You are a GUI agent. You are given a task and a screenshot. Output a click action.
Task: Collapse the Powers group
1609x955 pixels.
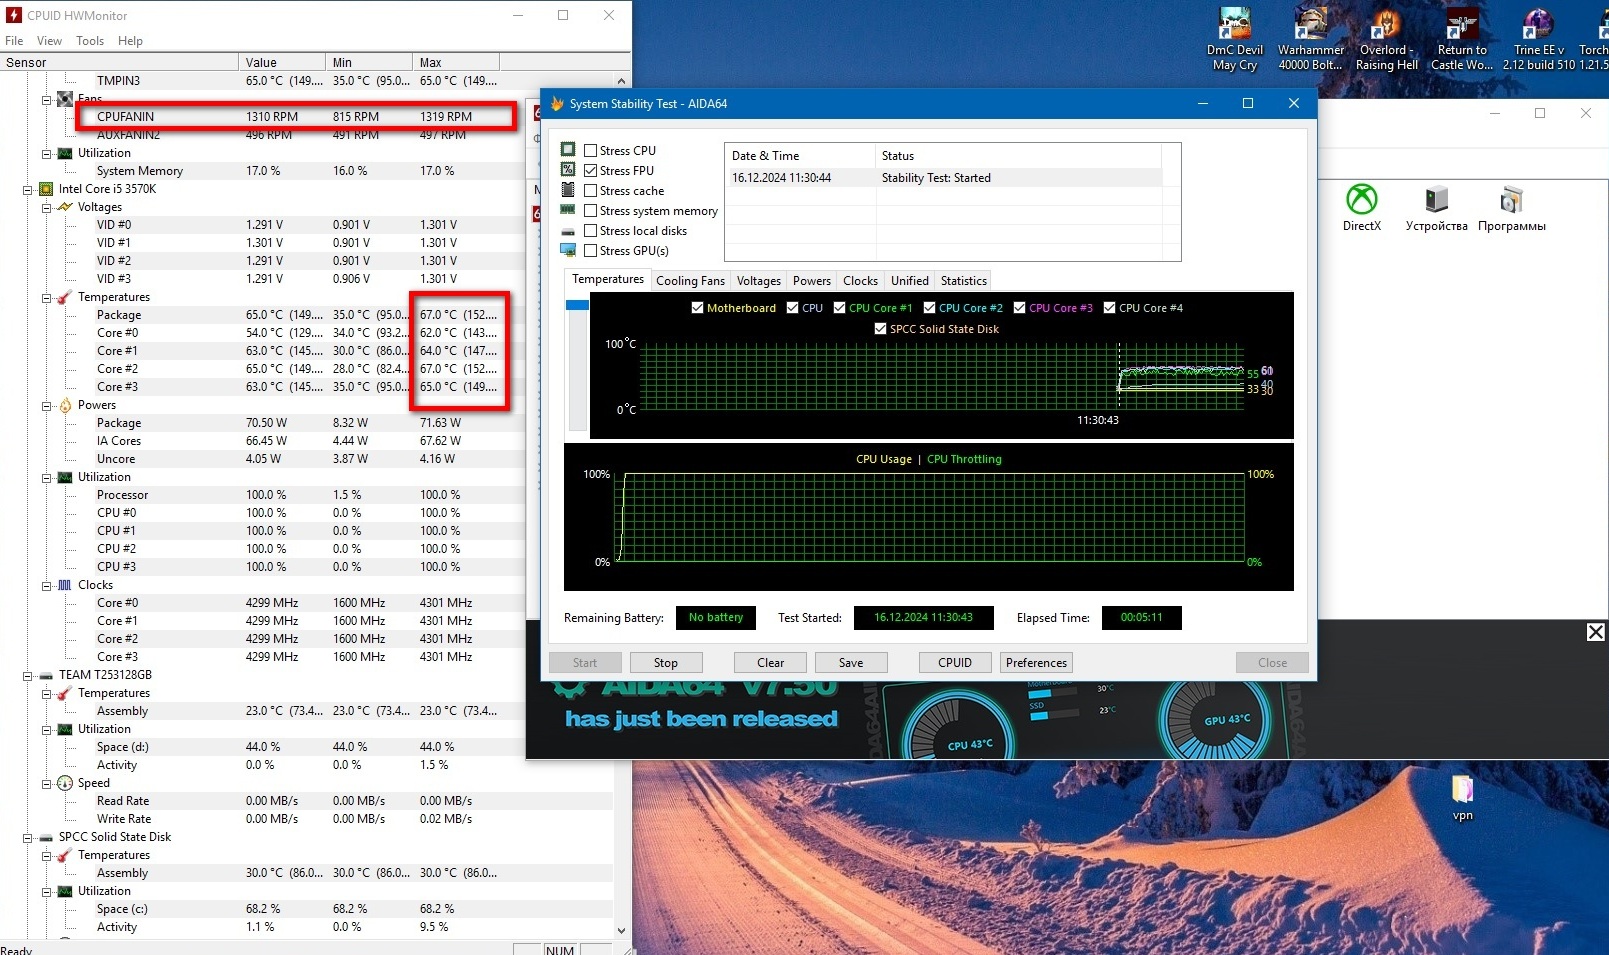[46, 405]
